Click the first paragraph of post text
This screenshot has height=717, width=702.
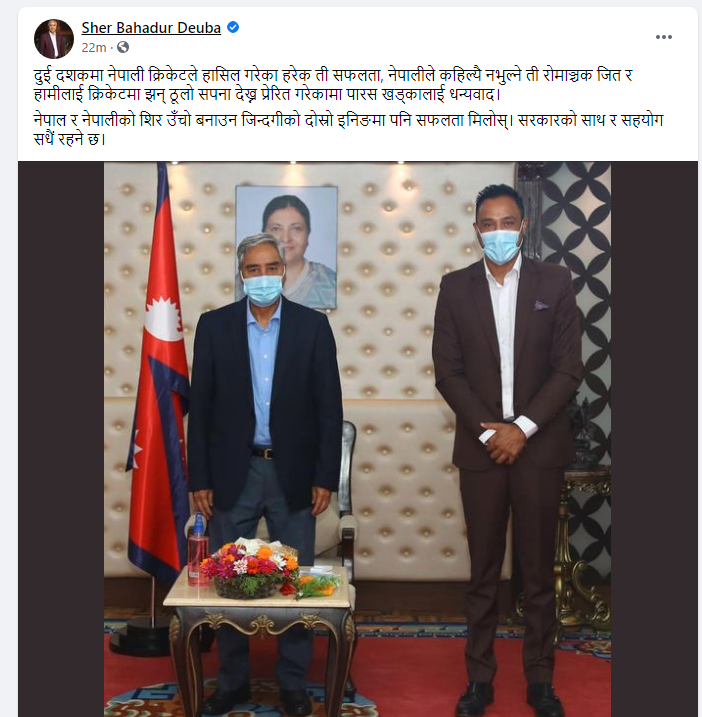click(x=333, y=85)
